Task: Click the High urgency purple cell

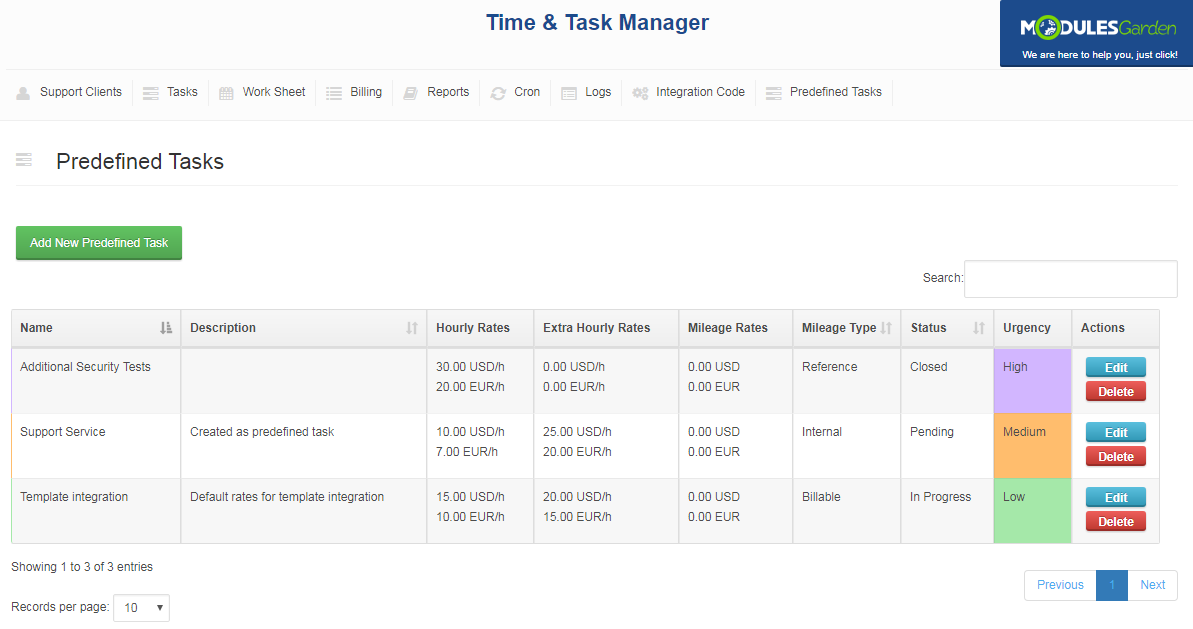Action: tap(1032, 380)
